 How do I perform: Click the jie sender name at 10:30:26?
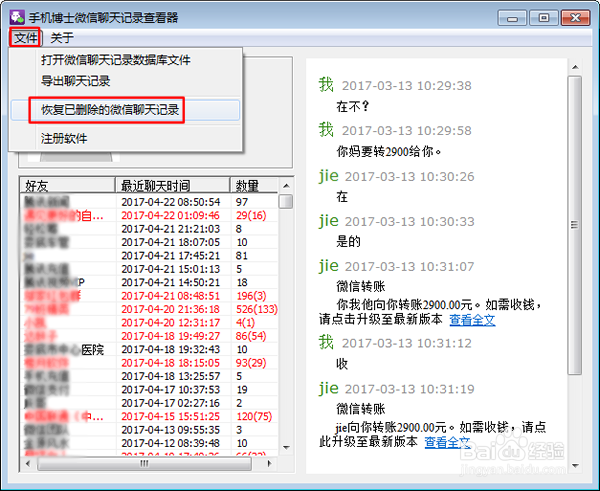click(x=329, y=176)
